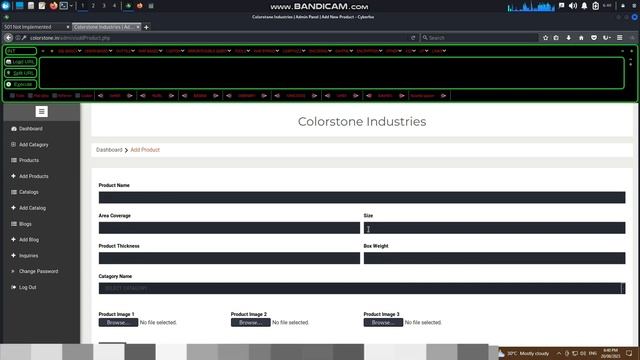Open the ENCRYPTION dropdown in HackBar
The height and width of the screenshot is (360, 640).
(x=369, y=51)
